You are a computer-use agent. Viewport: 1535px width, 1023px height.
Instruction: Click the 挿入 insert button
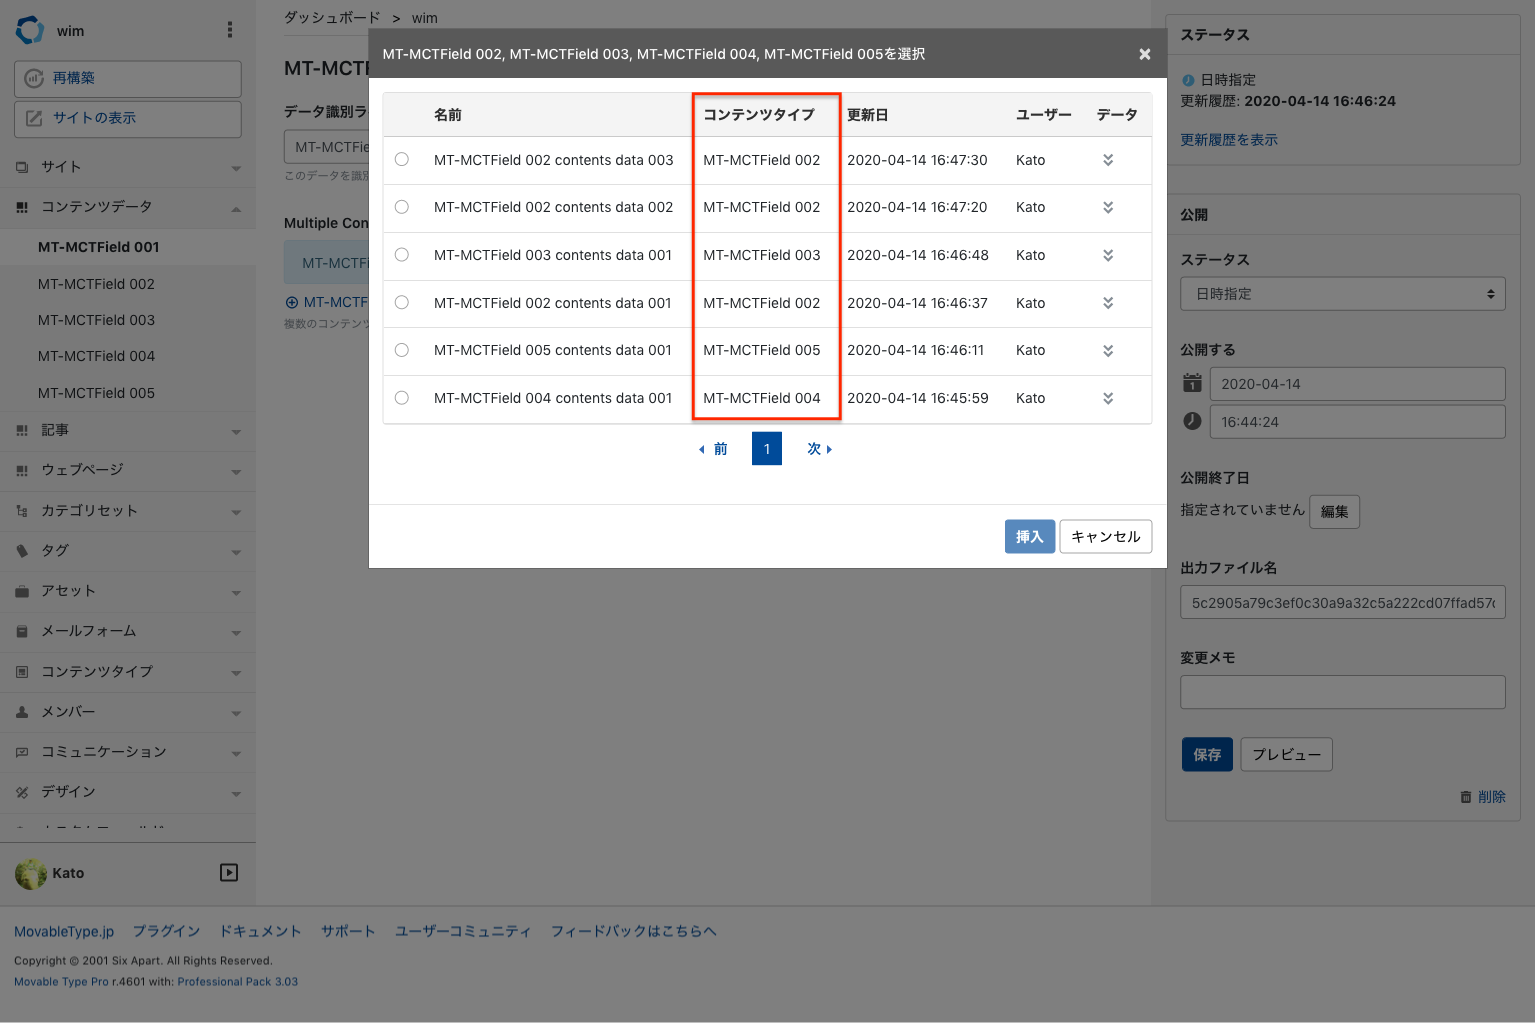click(x=1029, y=537)
